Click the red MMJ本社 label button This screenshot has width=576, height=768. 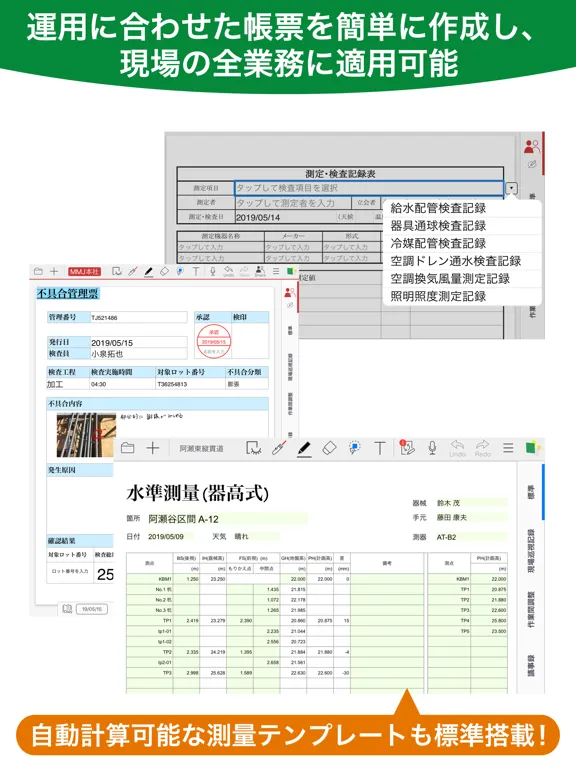pos(84,271)
